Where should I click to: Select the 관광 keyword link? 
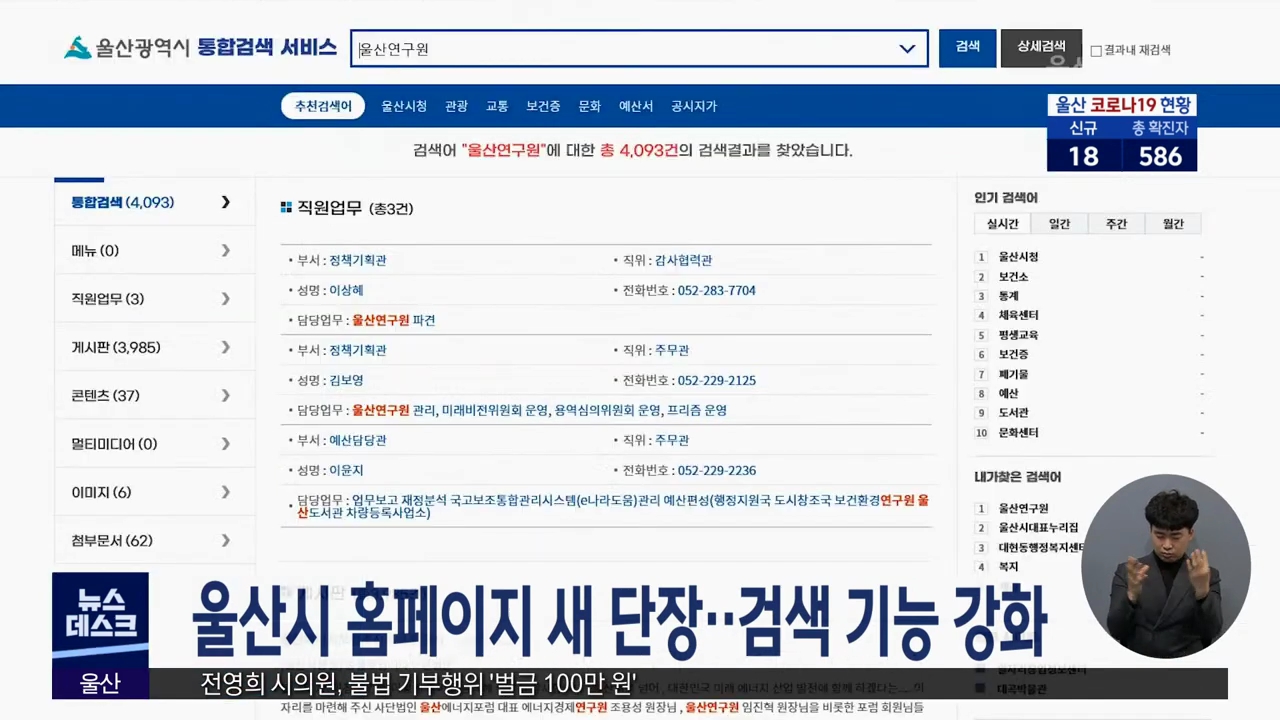pos(456,106)
